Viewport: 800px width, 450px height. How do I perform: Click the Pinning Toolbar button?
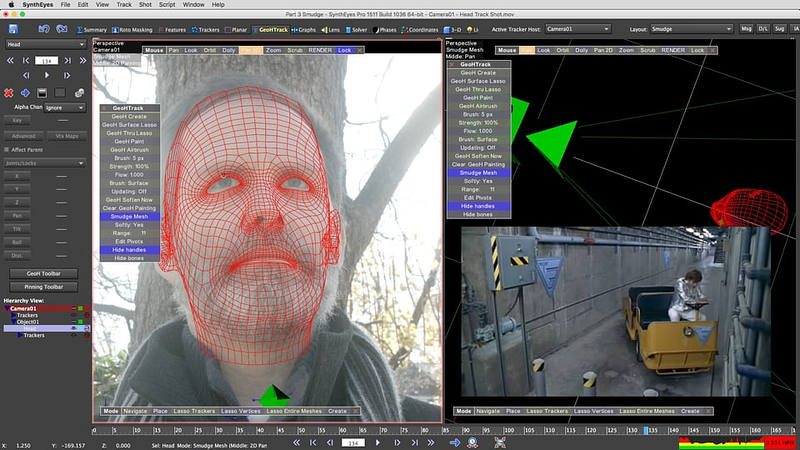[x=44, y=286]
